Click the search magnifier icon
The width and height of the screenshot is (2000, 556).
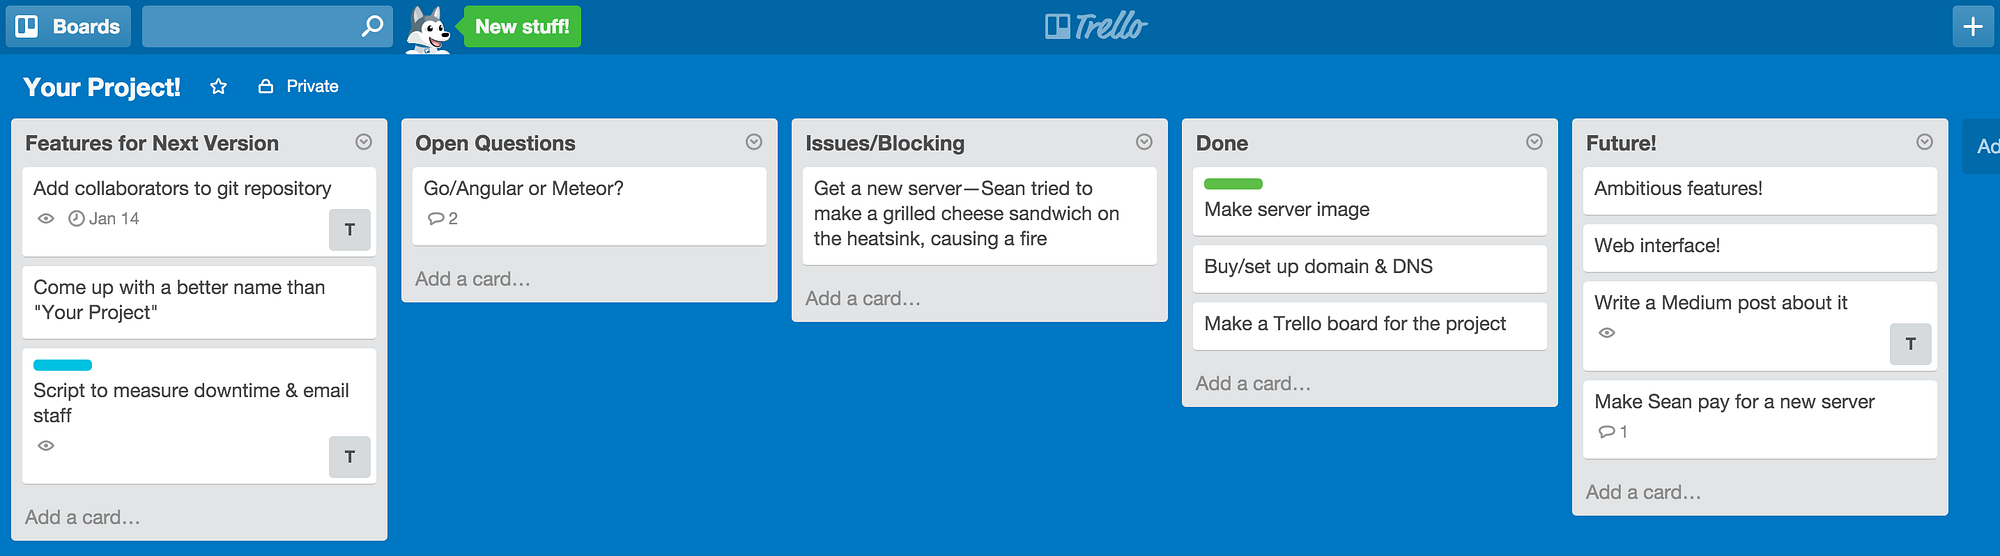pyautogui.click(x=372, y=26)
